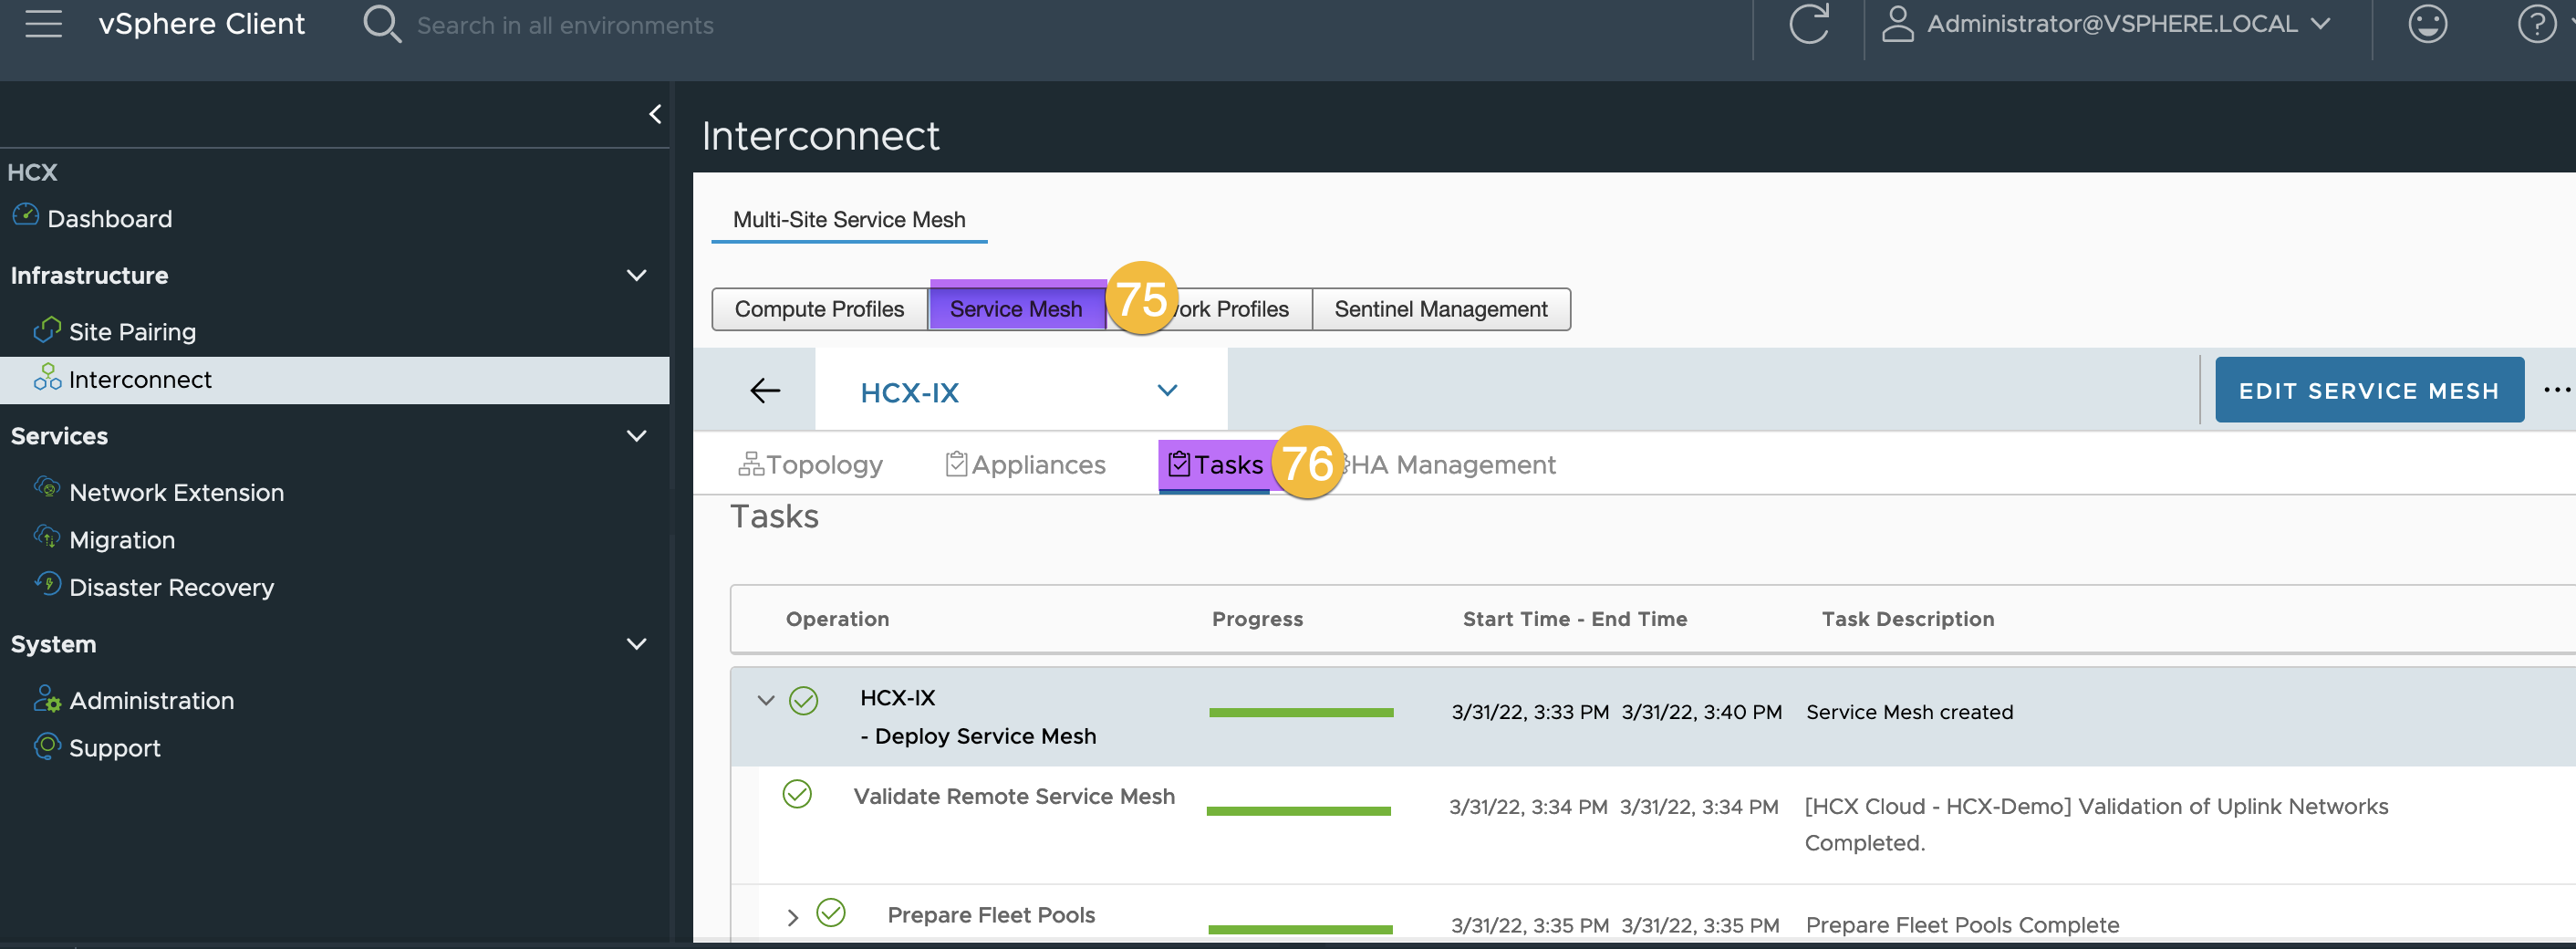Screen dimensions: 2576x949
Task: Collapse the HCX sidebar panel
Action: point(655,114)
